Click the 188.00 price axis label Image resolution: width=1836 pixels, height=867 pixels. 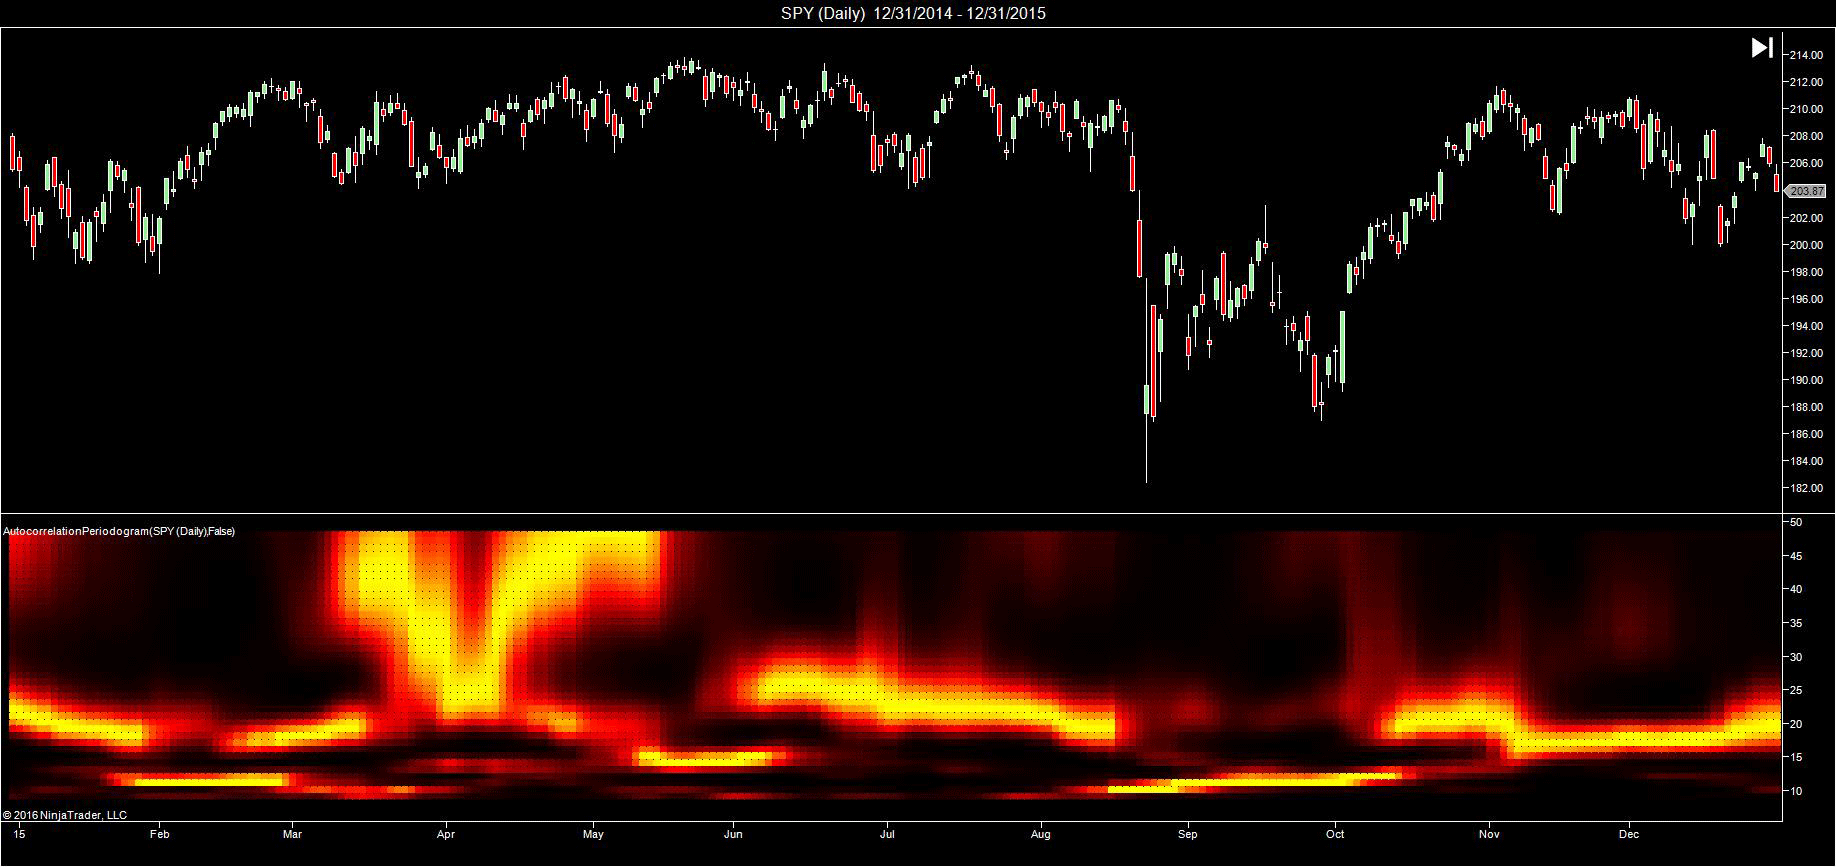pos(1805,407)
